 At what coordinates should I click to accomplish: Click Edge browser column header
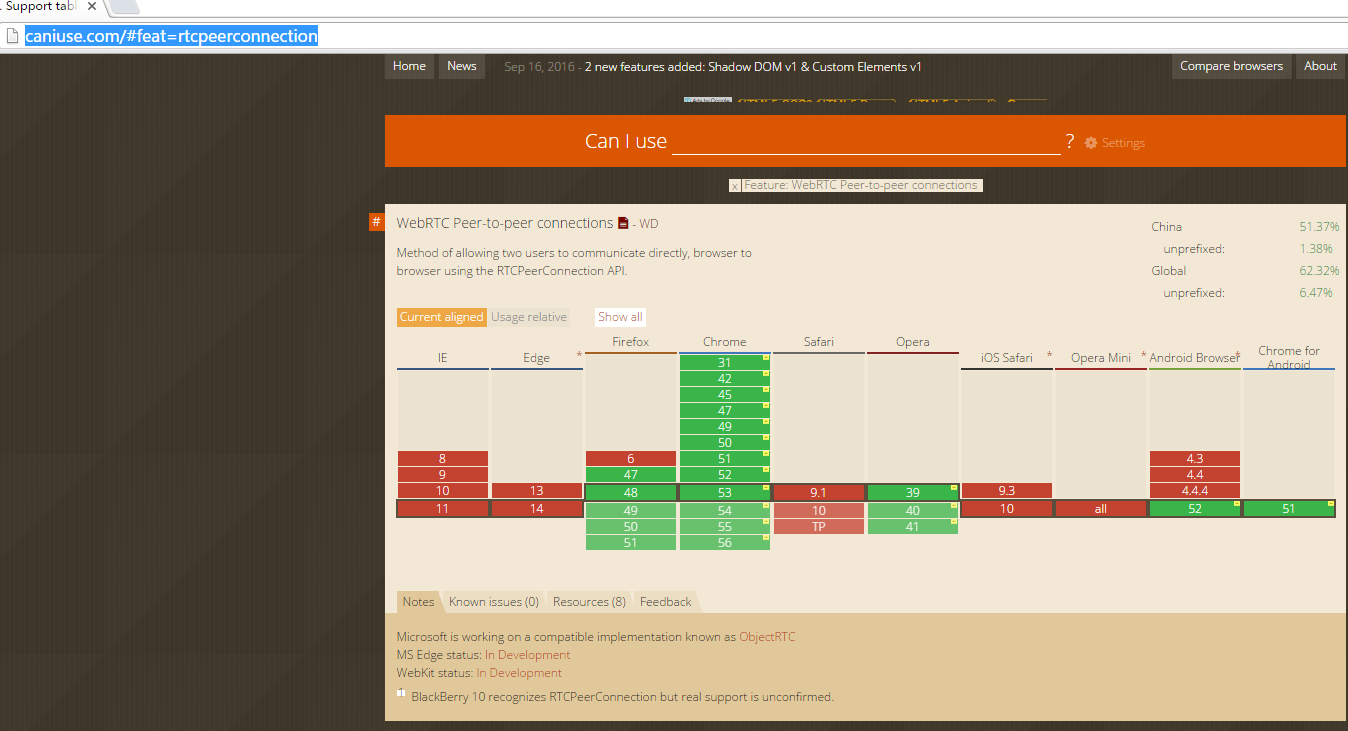(x=536, y=358)
